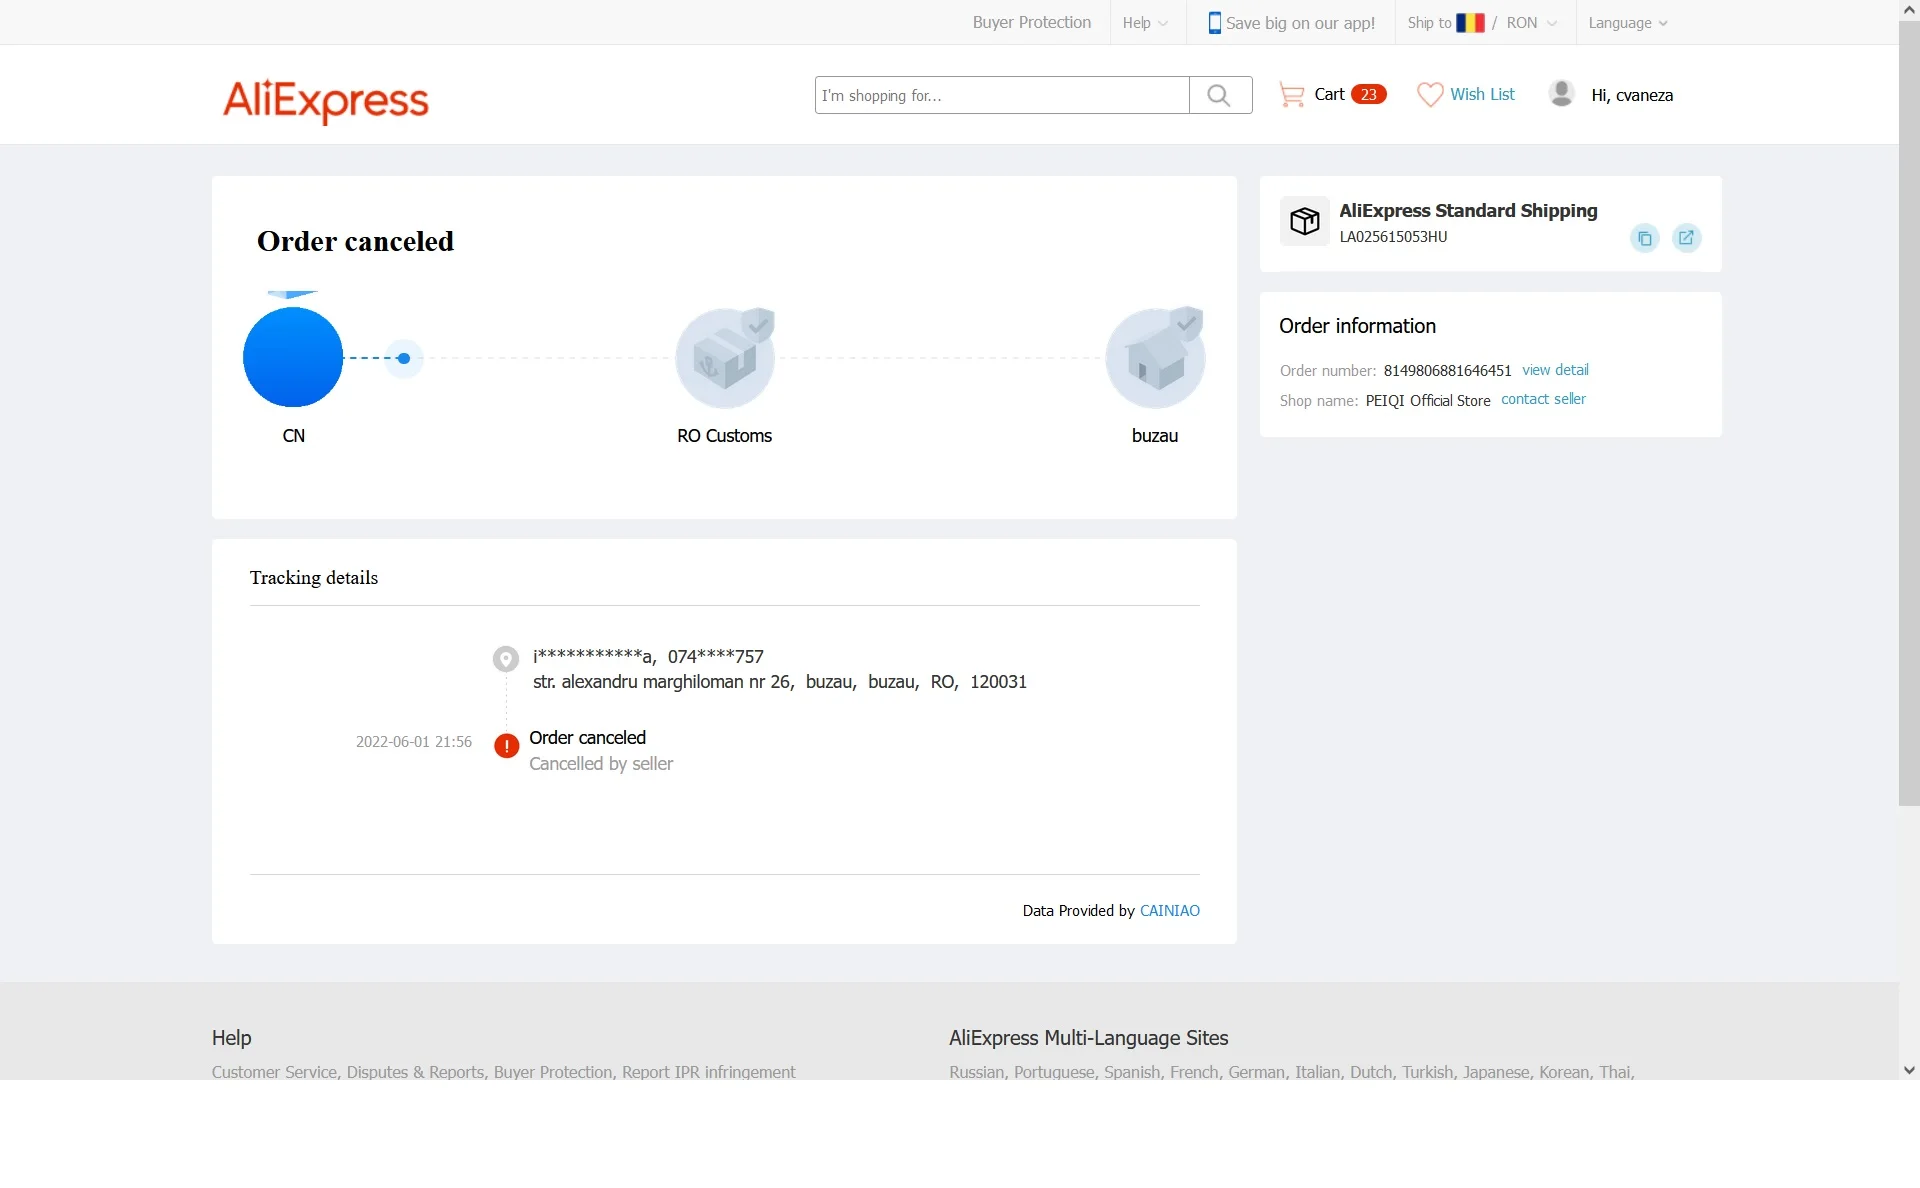Open the Ship to RON dropdown
The width and height of the screenshot is (1920, 1188).
coord(1482,23)
